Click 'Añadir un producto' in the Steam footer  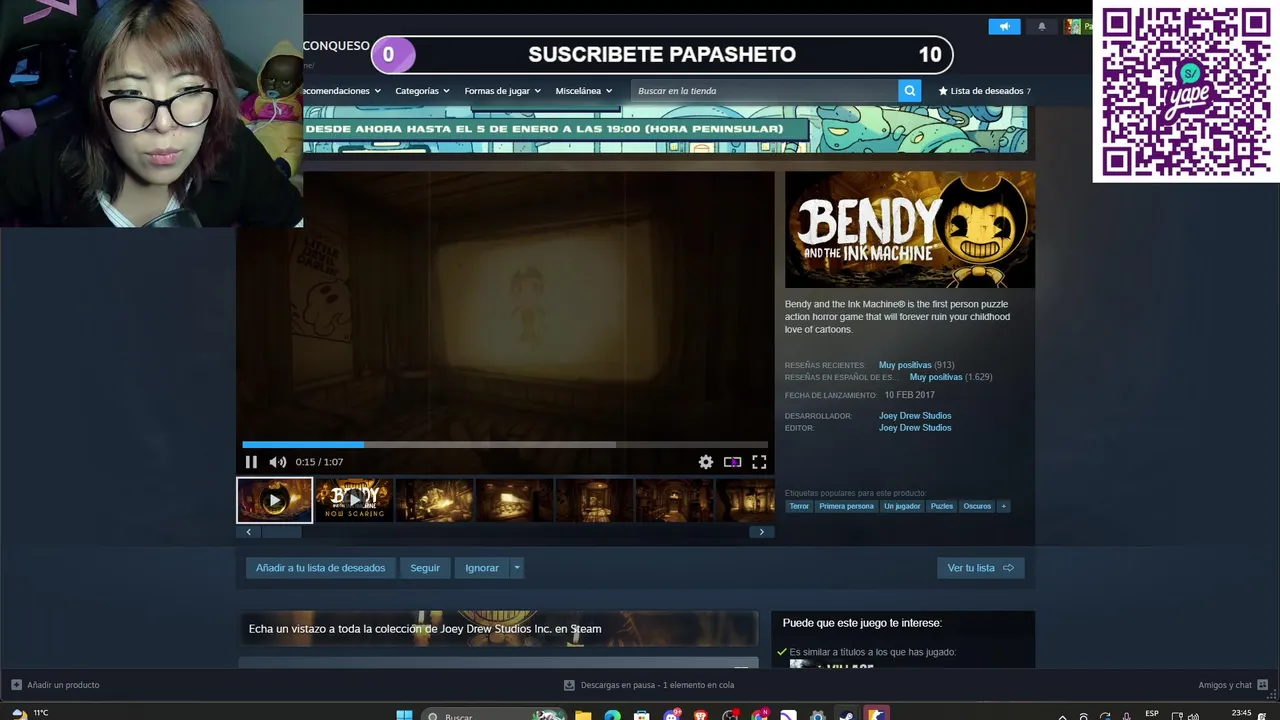click(x=55, y=685)
